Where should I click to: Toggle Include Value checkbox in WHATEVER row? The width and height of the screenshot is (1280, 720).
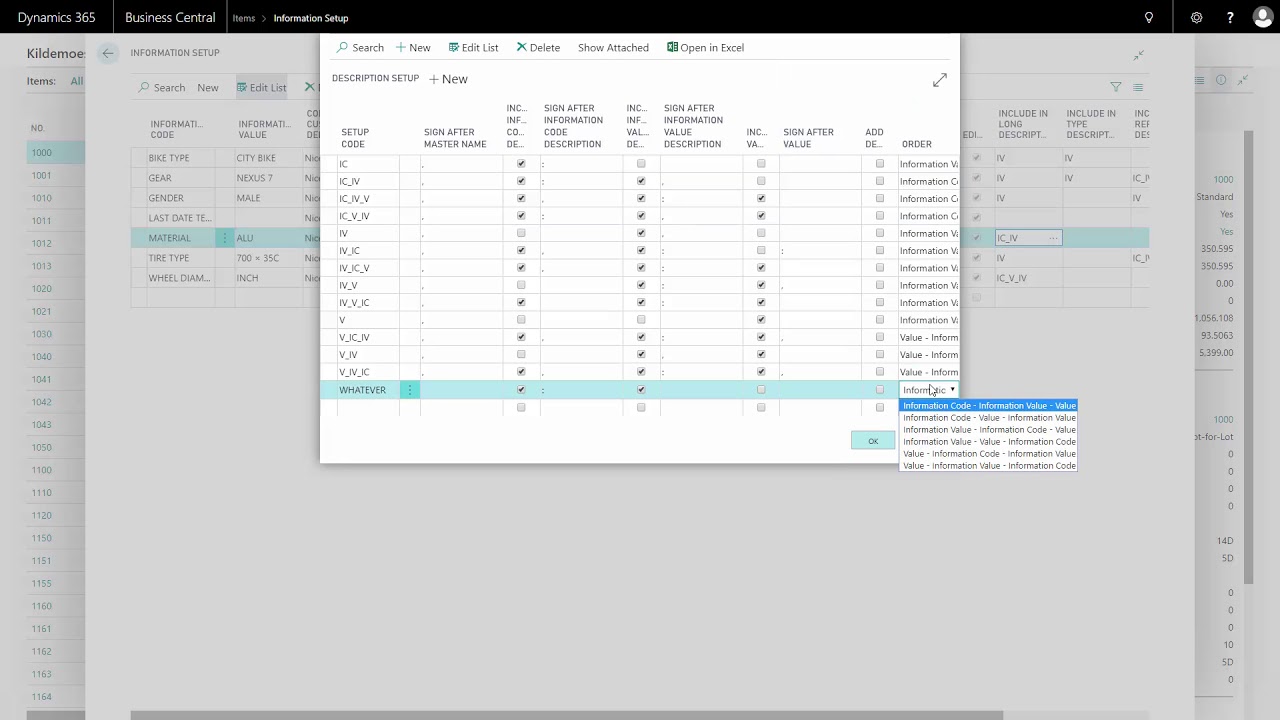point(761,390)
